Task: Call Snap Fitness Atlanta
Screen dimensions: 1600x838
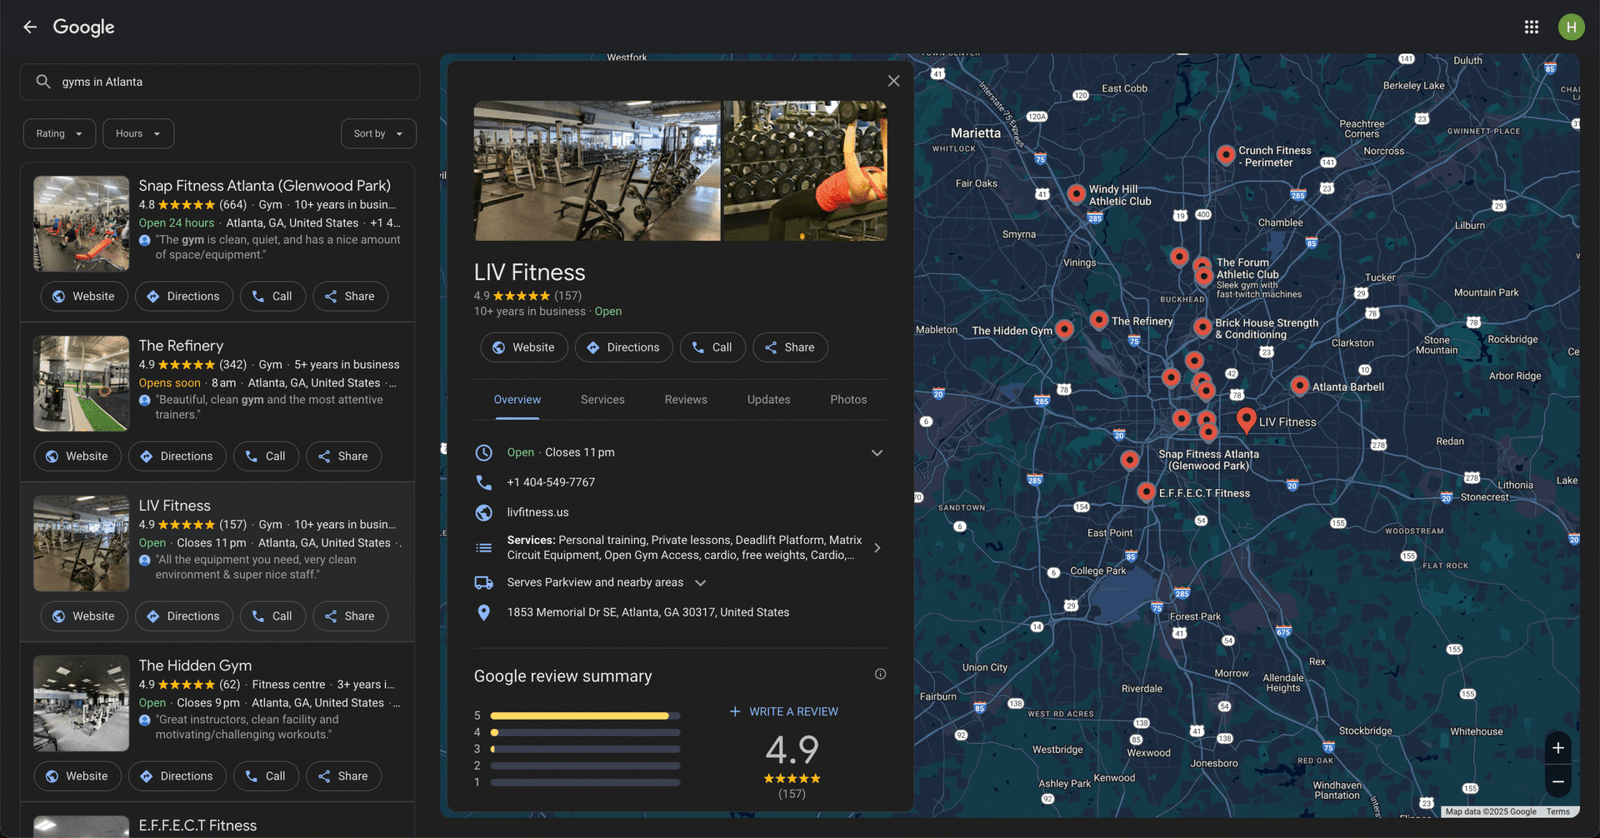Action: click(272, 296)
